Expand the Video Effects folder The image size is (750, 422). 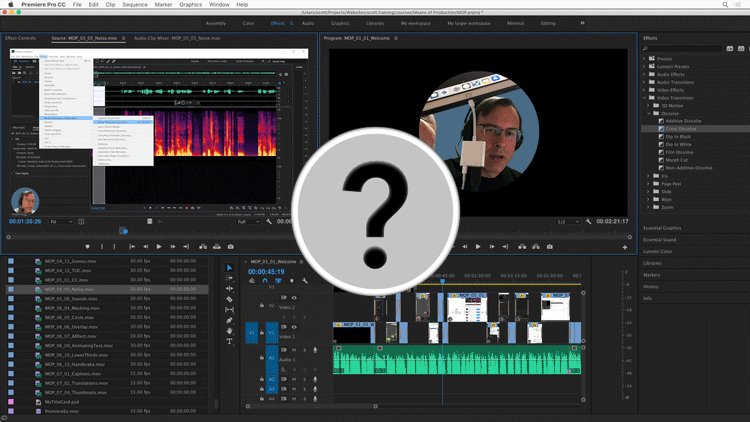coord(644,90)
